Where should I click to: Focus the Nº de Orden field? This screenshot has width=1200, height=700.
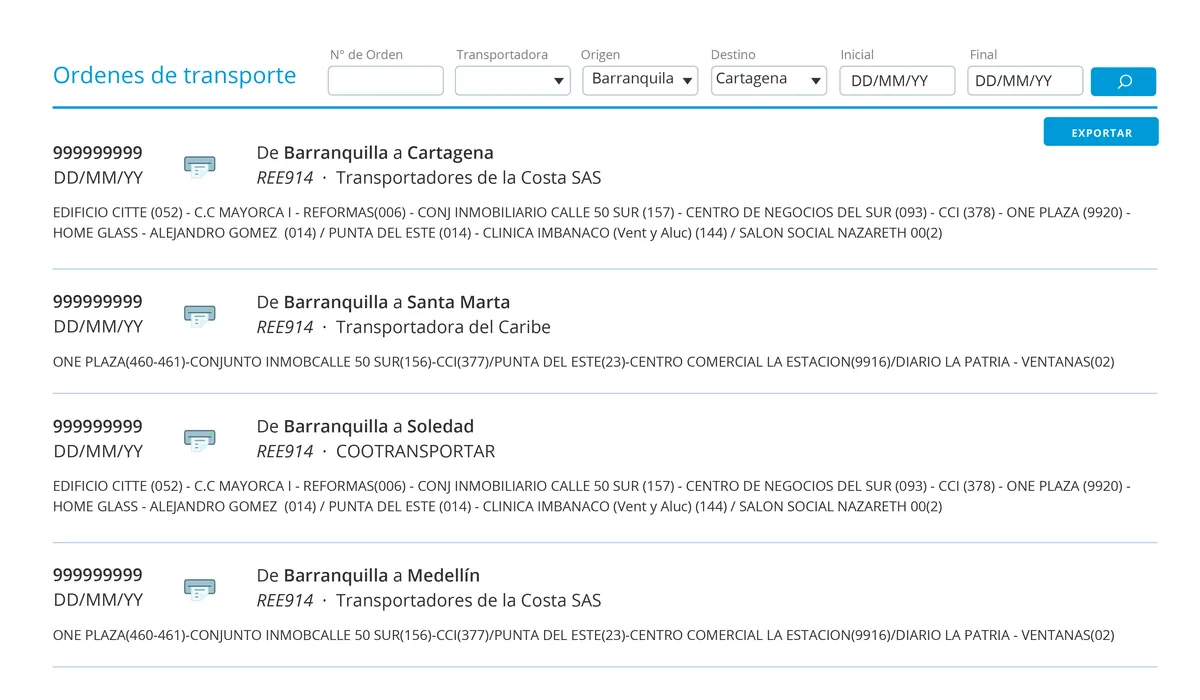pyautogui.click(x=386, y=81)
